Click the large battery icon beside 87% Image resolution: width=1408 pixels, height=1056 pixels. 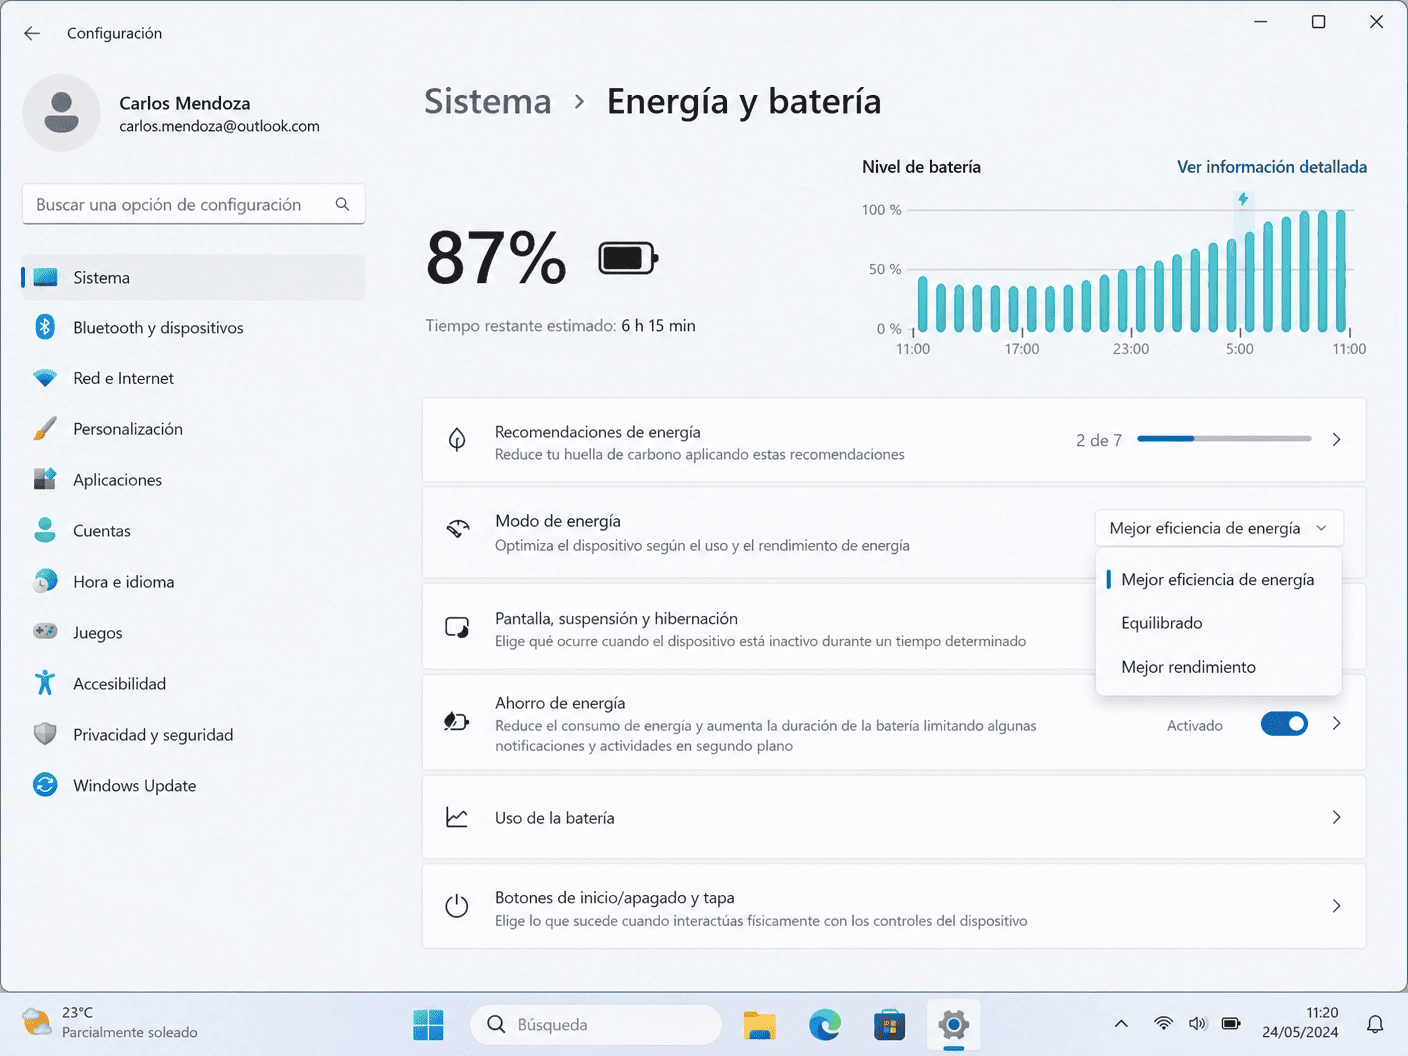coord(628,258)
